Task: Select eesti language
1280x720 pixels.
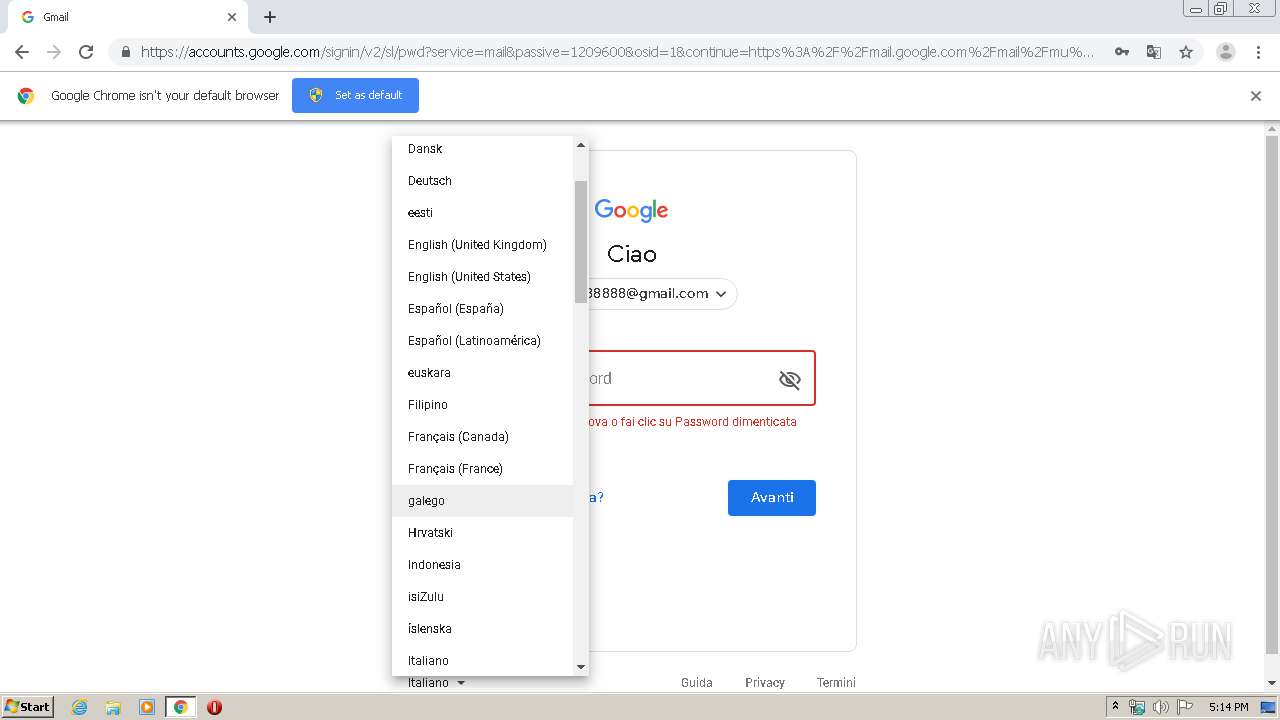Action: click(x=482, y=213)
